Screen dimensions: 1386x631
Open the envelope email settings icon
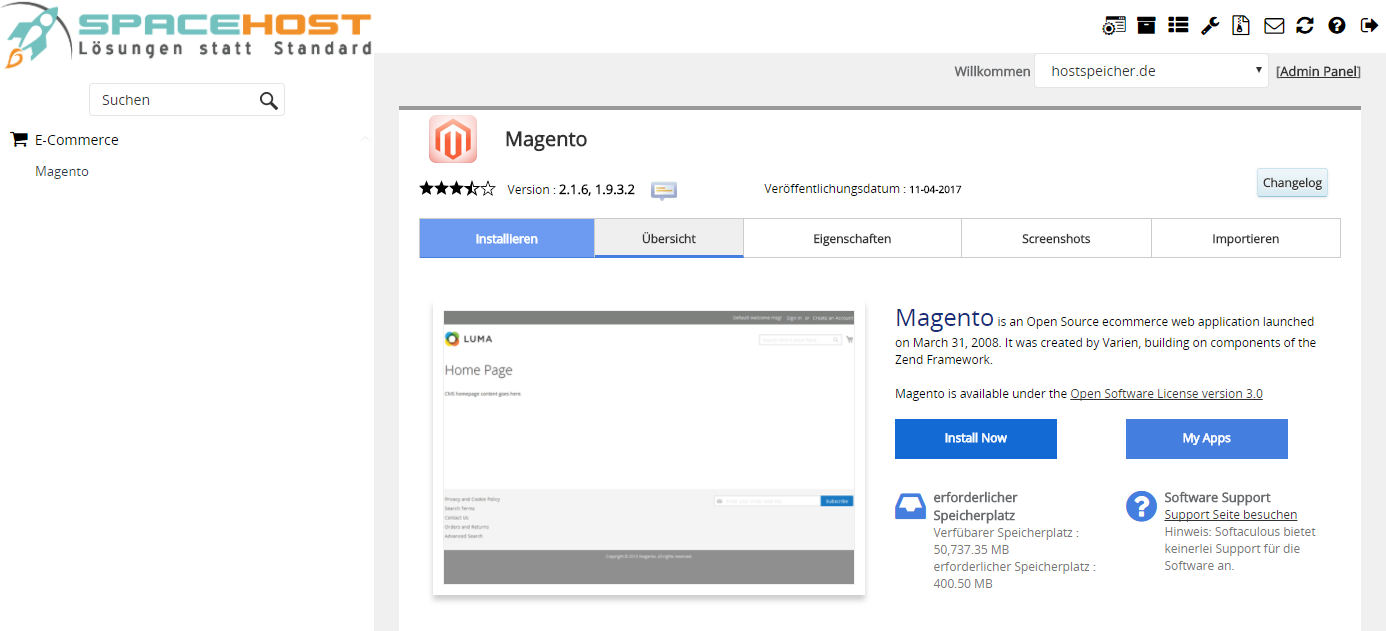point(1274,26)
